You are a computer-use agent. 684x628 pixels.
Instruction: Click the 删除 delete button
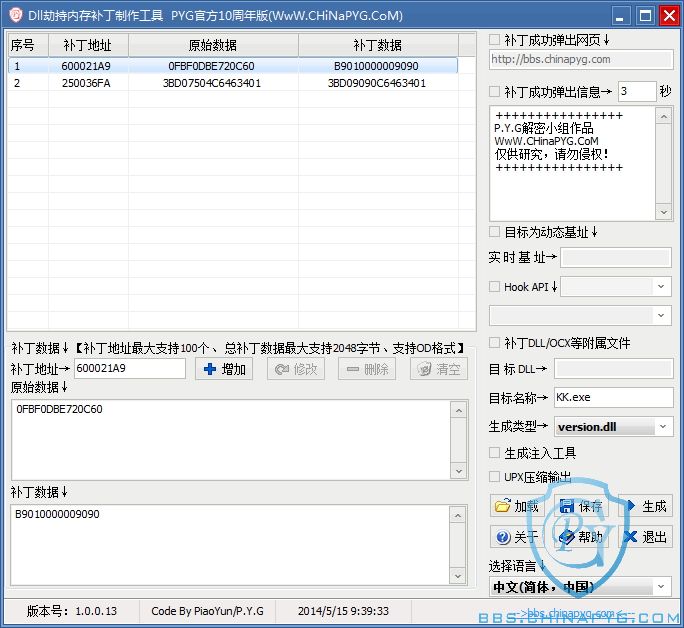click(367, 369)
